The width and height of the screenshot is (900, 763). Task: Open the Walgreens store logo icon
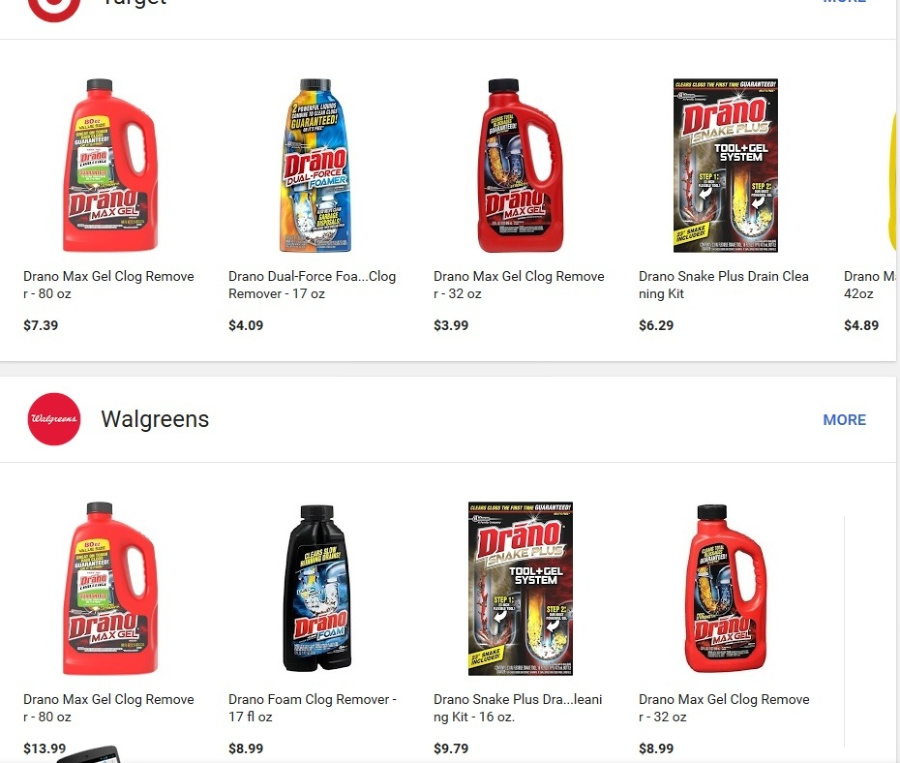click(54, 419)
